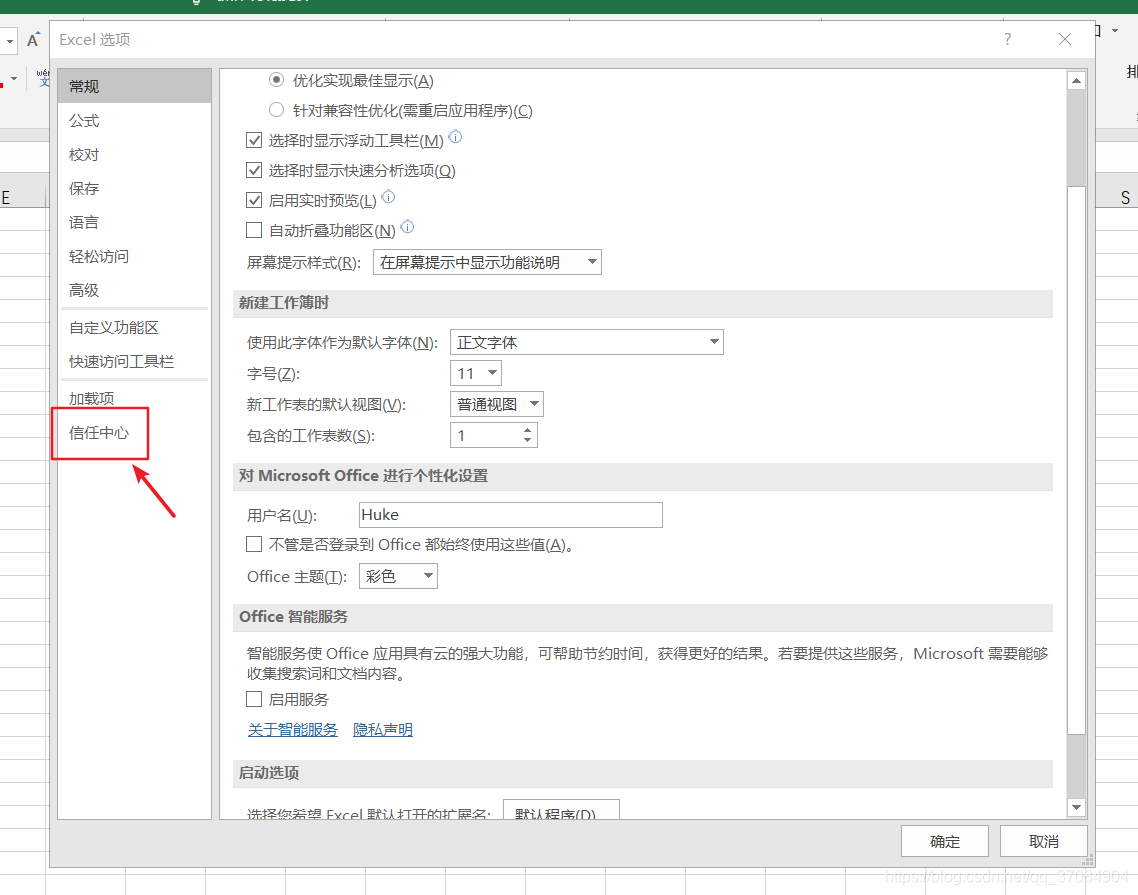
Task: Select 针对兼容性优化 radio button
Action: click(277, 110)
